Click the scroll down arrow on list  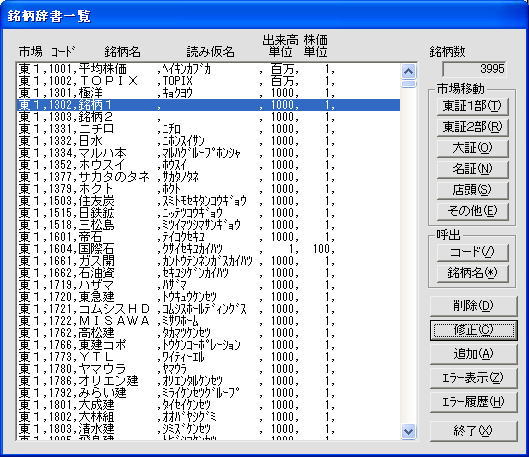pos(409,431)
